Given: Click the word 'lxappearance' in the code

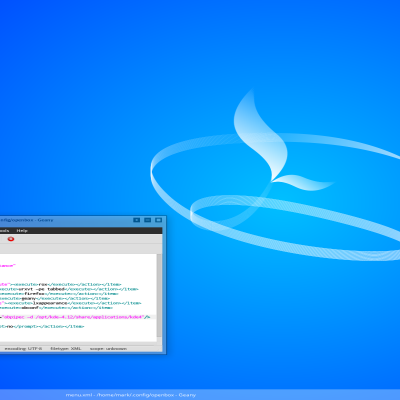Looking at the screenshot, I should [x=51, y=303].
